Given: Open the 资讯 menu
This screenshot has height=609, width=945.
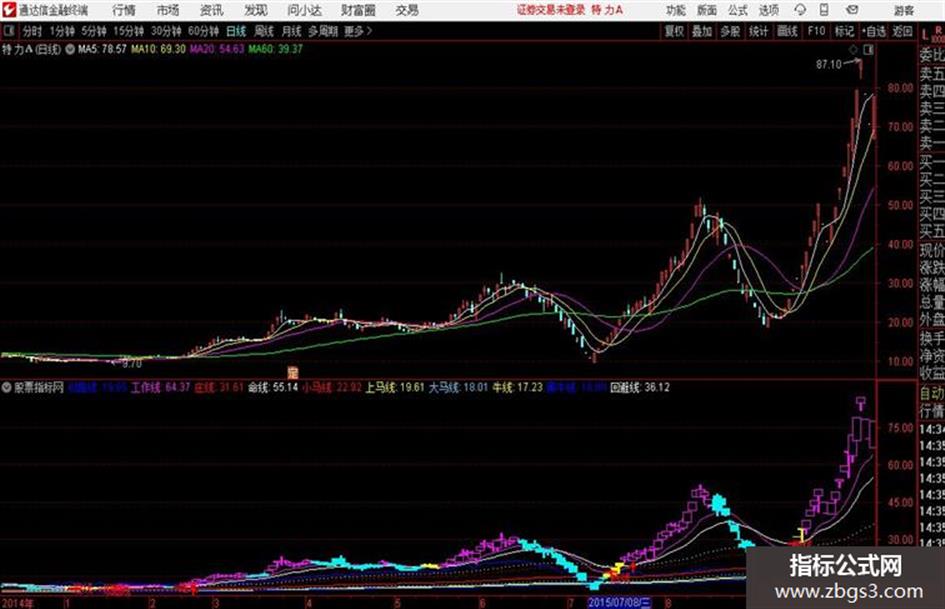Looking at the screenshot, I should 212,10.
